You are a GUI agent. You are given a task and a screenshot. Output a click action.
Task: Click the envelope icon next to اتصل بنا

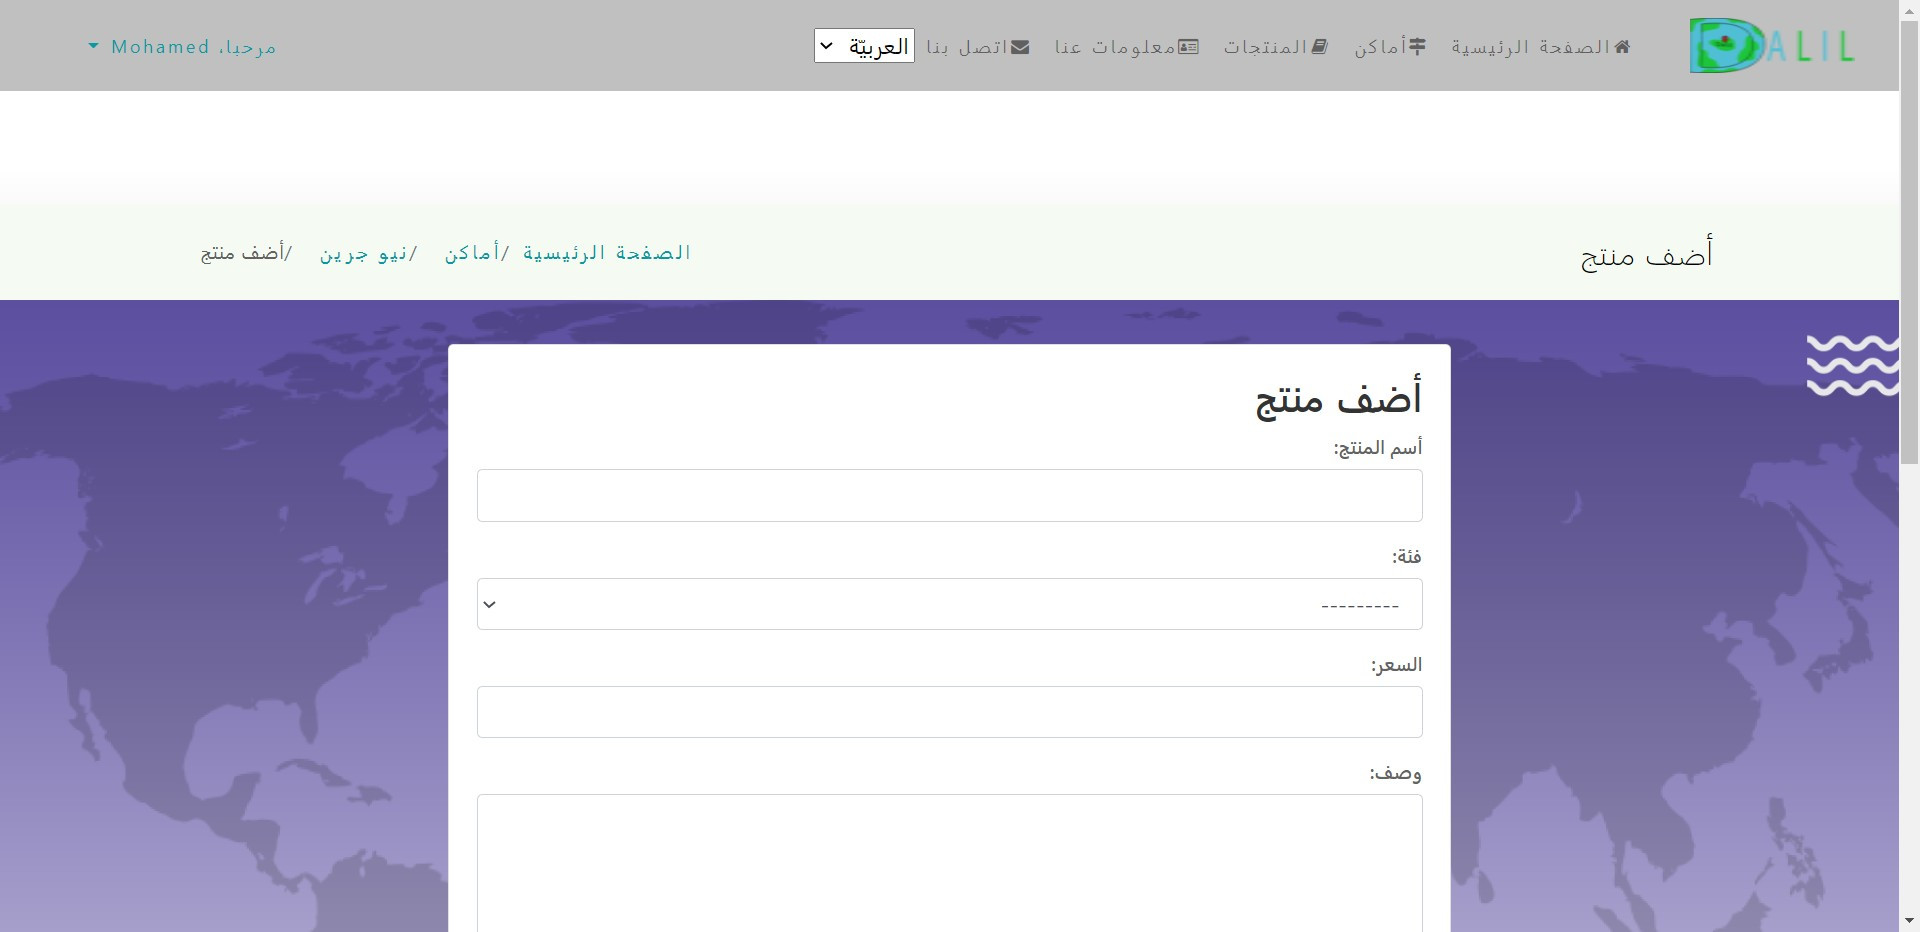[x=1020, y=45]
